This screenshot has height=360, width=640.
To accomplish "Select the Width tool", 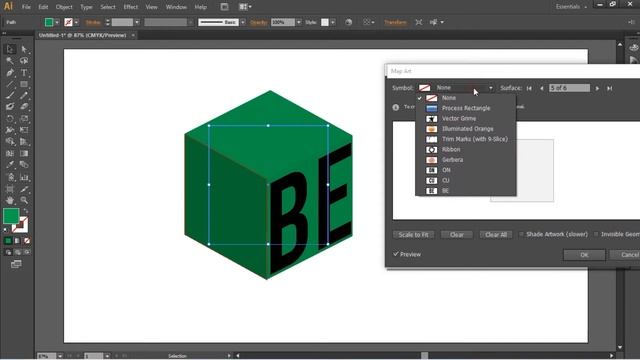I will (x=10, y=130).
